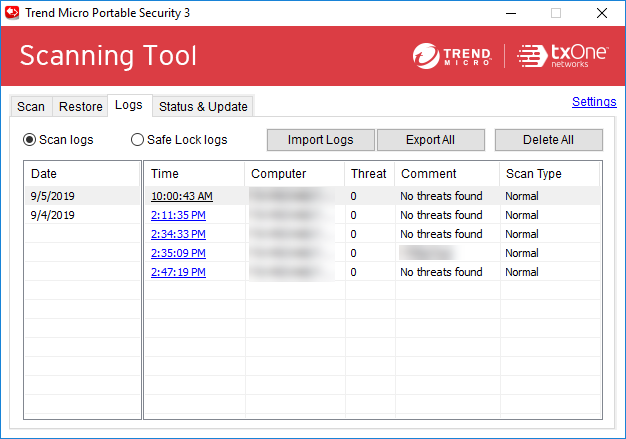Open the 2:35:09 PM log entry
This screenshot has height=439, width=626.
[178, 253]
